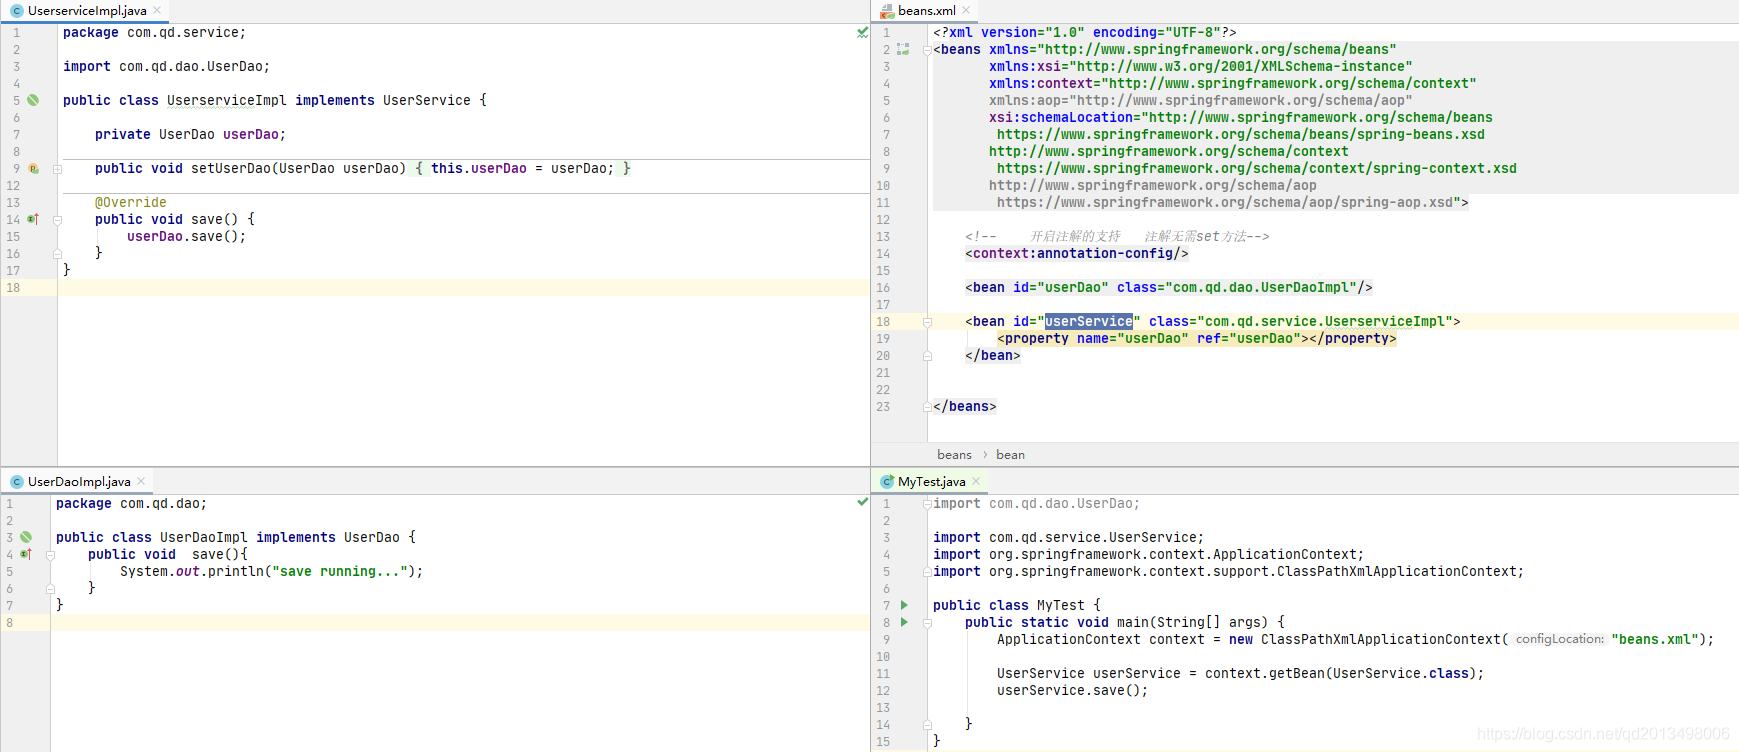Close the MyTest.java tab

click(x=976, y=481)
